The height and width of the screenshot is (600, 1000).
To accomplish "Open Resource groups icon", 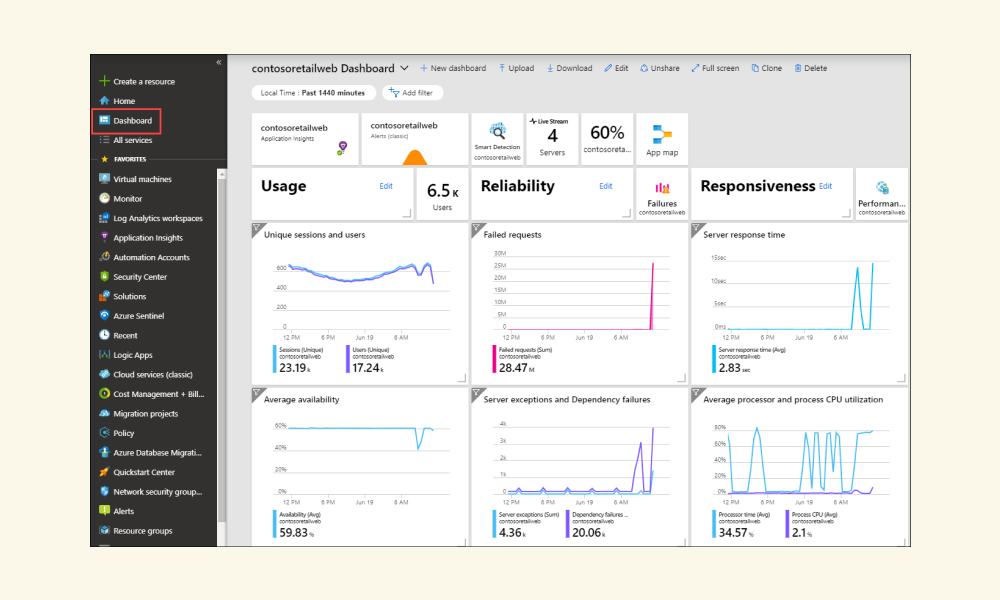I will (x=105, y=530).
